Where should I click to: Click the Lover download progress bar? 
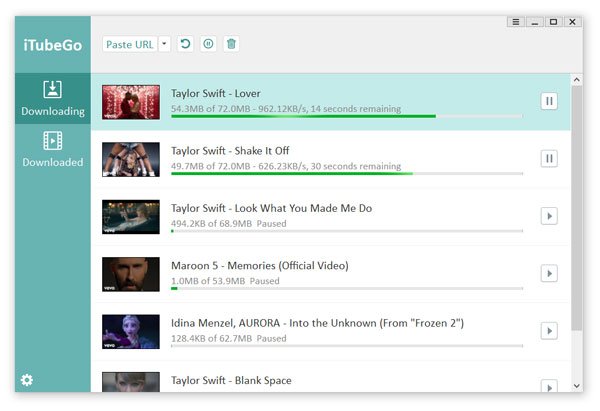pyautogui.click(x=347, y=116)
